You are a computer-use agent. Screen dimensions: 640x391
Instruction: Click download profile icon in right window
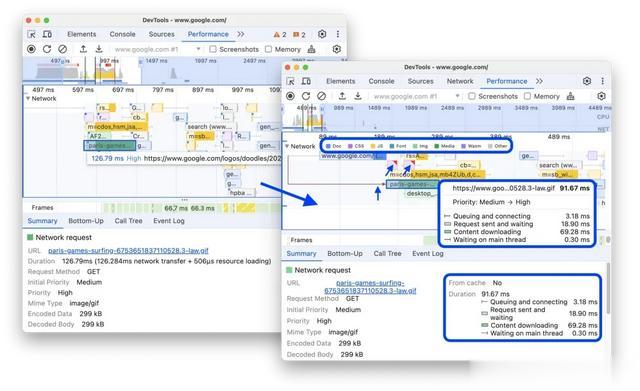click(x=358, y=96)
